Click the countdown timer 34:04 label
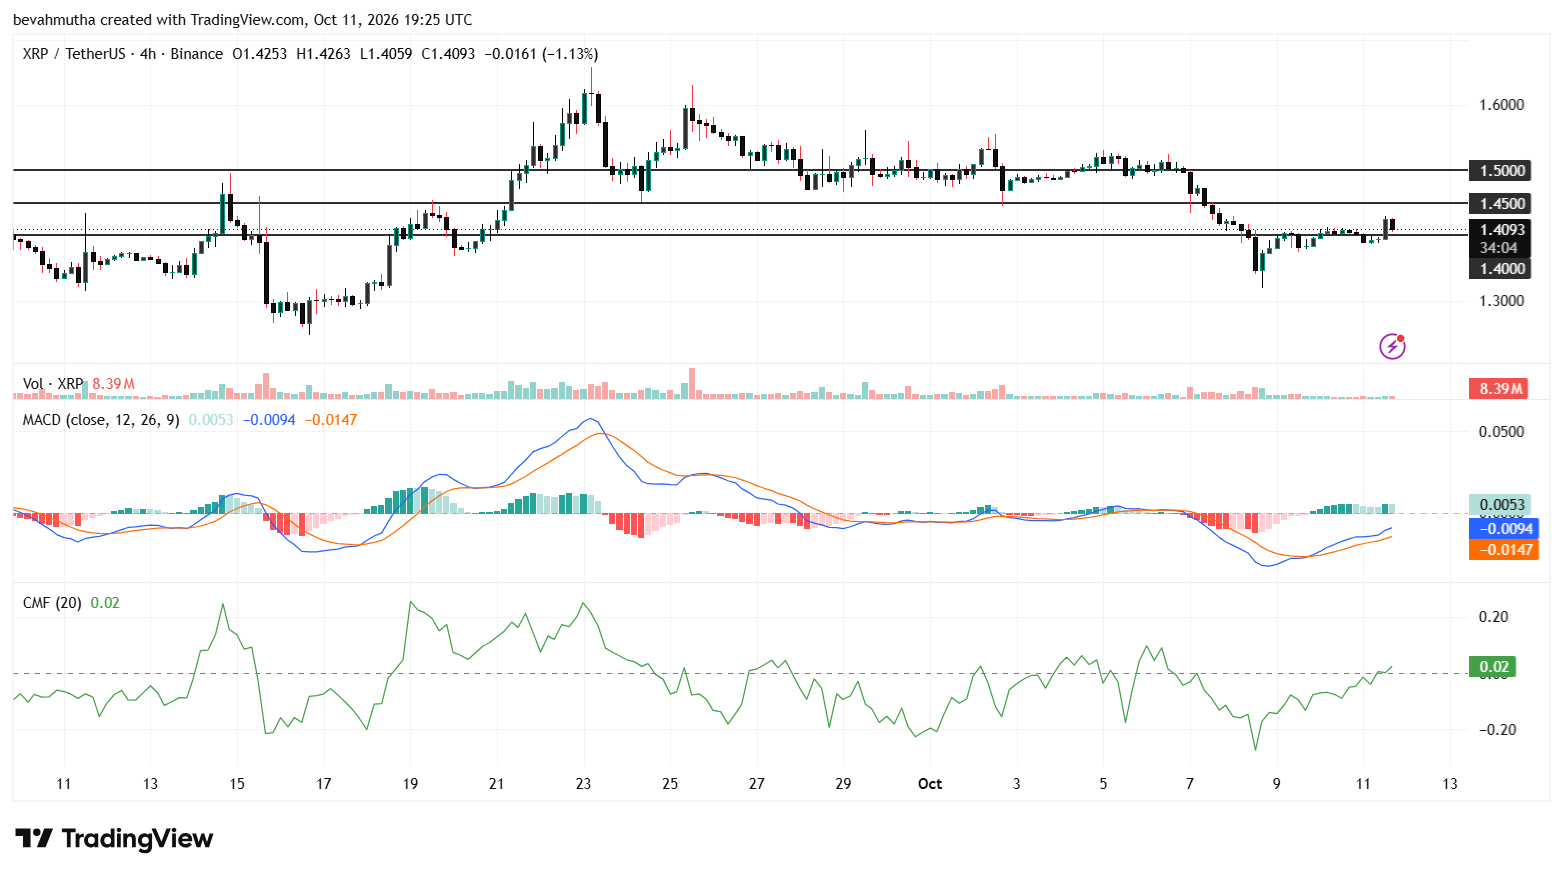Viewport: 1563px width, 876px height. (x=1499, y=248)
